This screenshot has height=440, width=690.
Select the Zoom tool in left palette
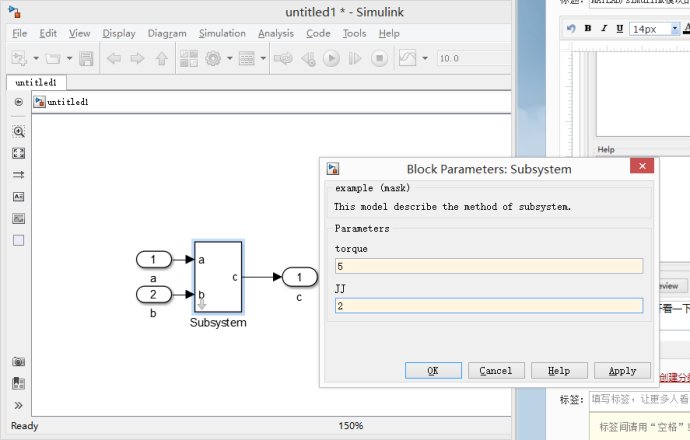click(x=18, y=132)
